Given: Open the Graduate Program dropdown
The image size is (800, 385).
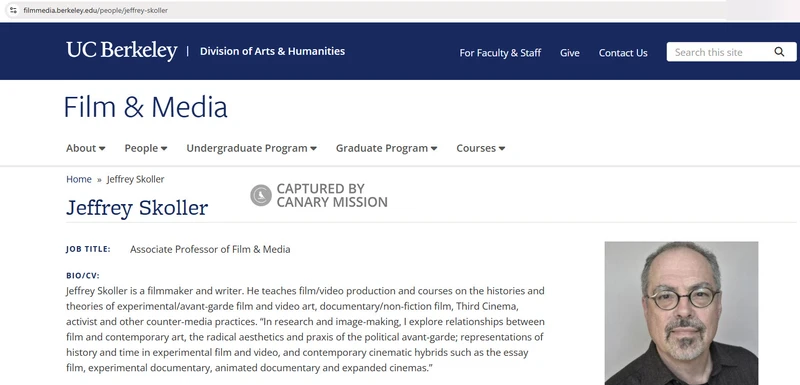Looking at the screenshot, I should pyautogui.click(x=386, y=148).
